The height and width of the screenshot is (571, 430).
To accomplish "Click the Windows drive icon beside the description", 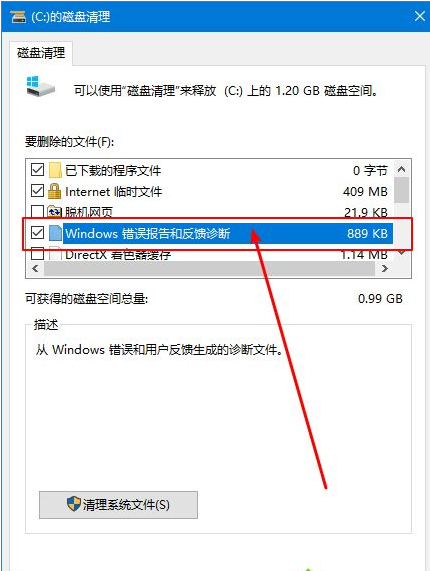I will [x=40, y=87].
